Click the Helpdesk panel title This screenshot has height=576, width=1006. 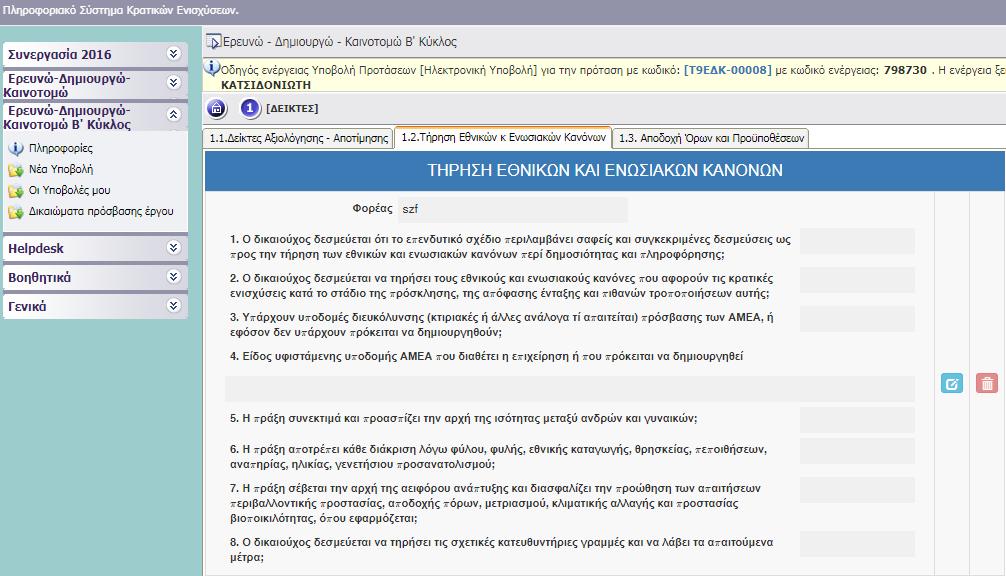click(x=36, y=248)
